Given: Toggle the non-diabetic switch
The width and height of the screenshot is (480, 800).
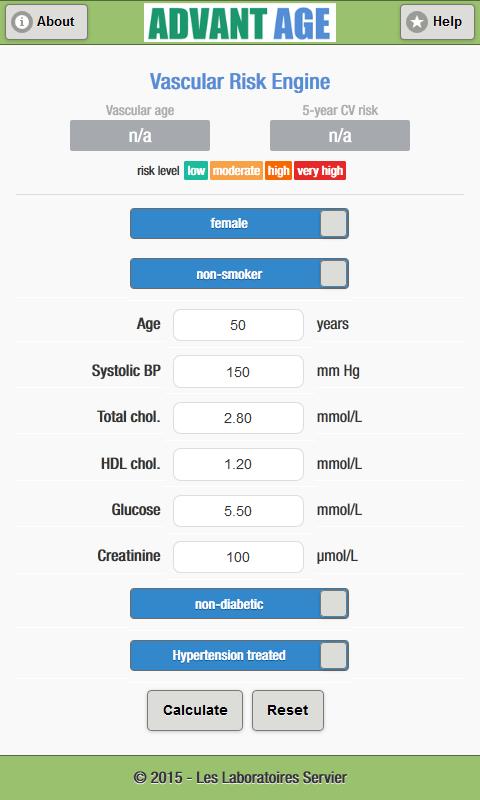Looking at the screenshot, I should click(x=239, y=604).
